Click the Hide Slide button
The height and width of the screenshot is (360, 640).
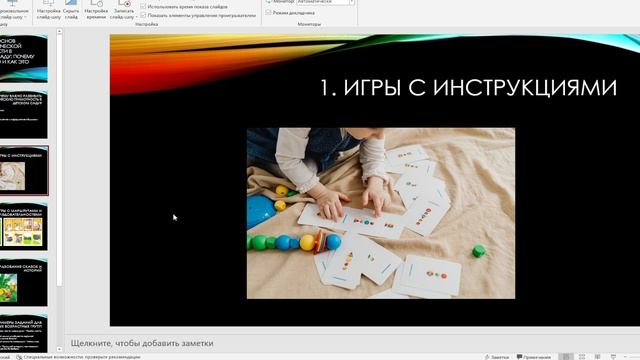71,10
